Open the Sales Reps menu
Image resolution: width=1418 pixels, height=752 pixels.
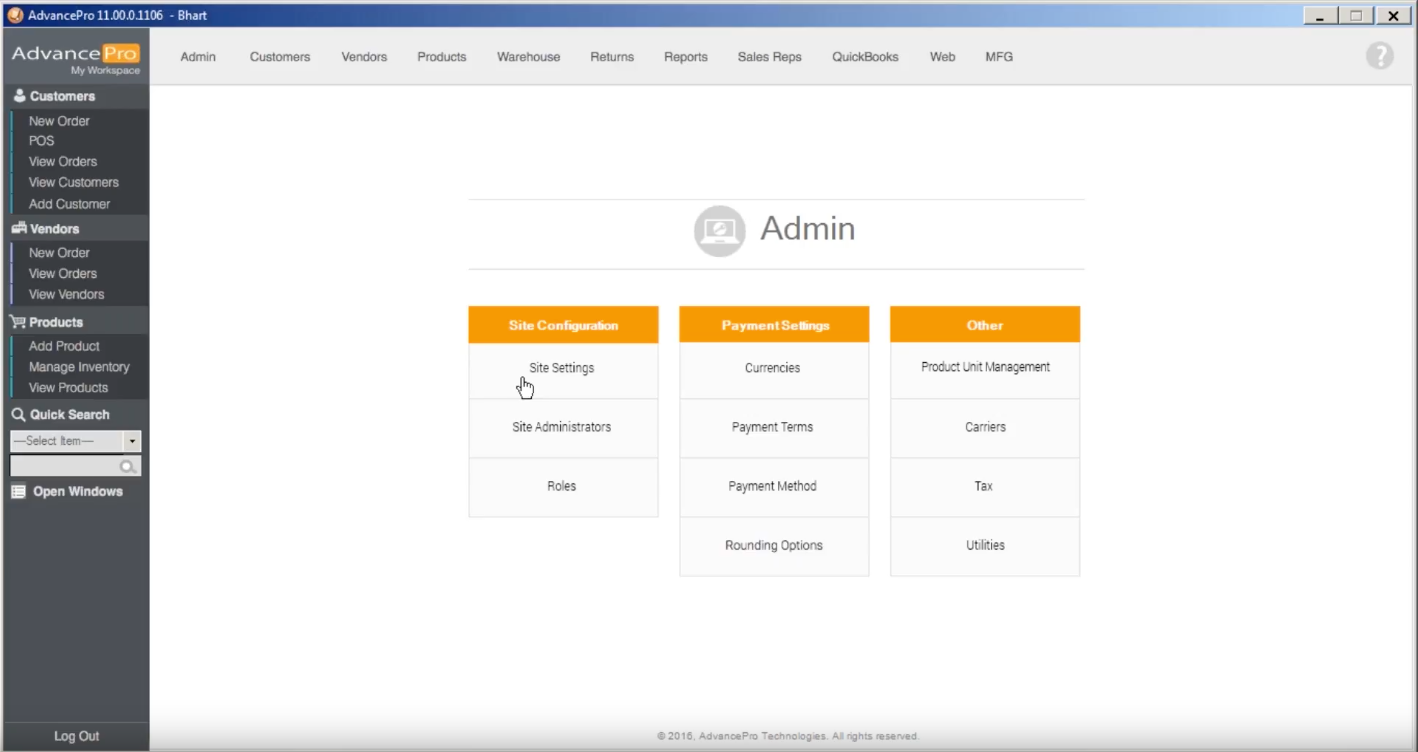coord(770,57)
